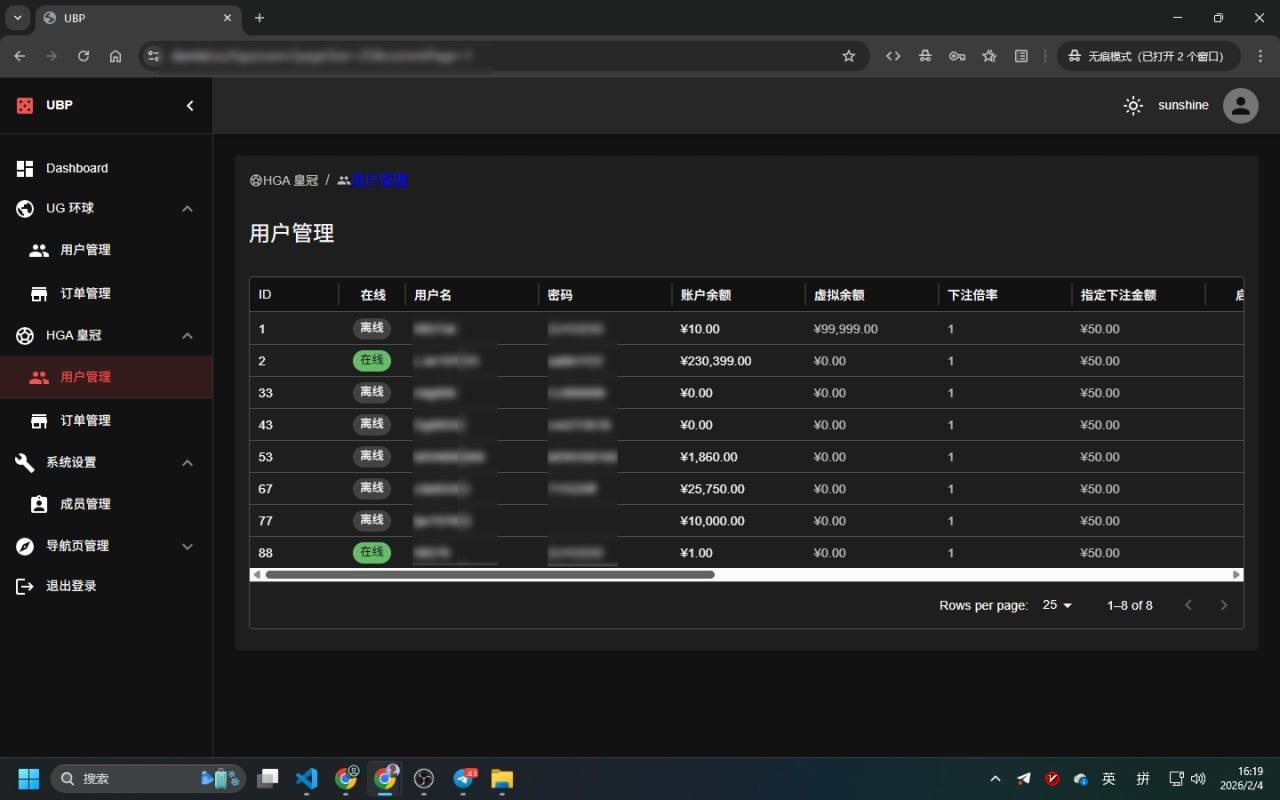This screenshot has width=1280, height=800.
Task: Open the Rows per page dropdown
Action: (1056, 605)
